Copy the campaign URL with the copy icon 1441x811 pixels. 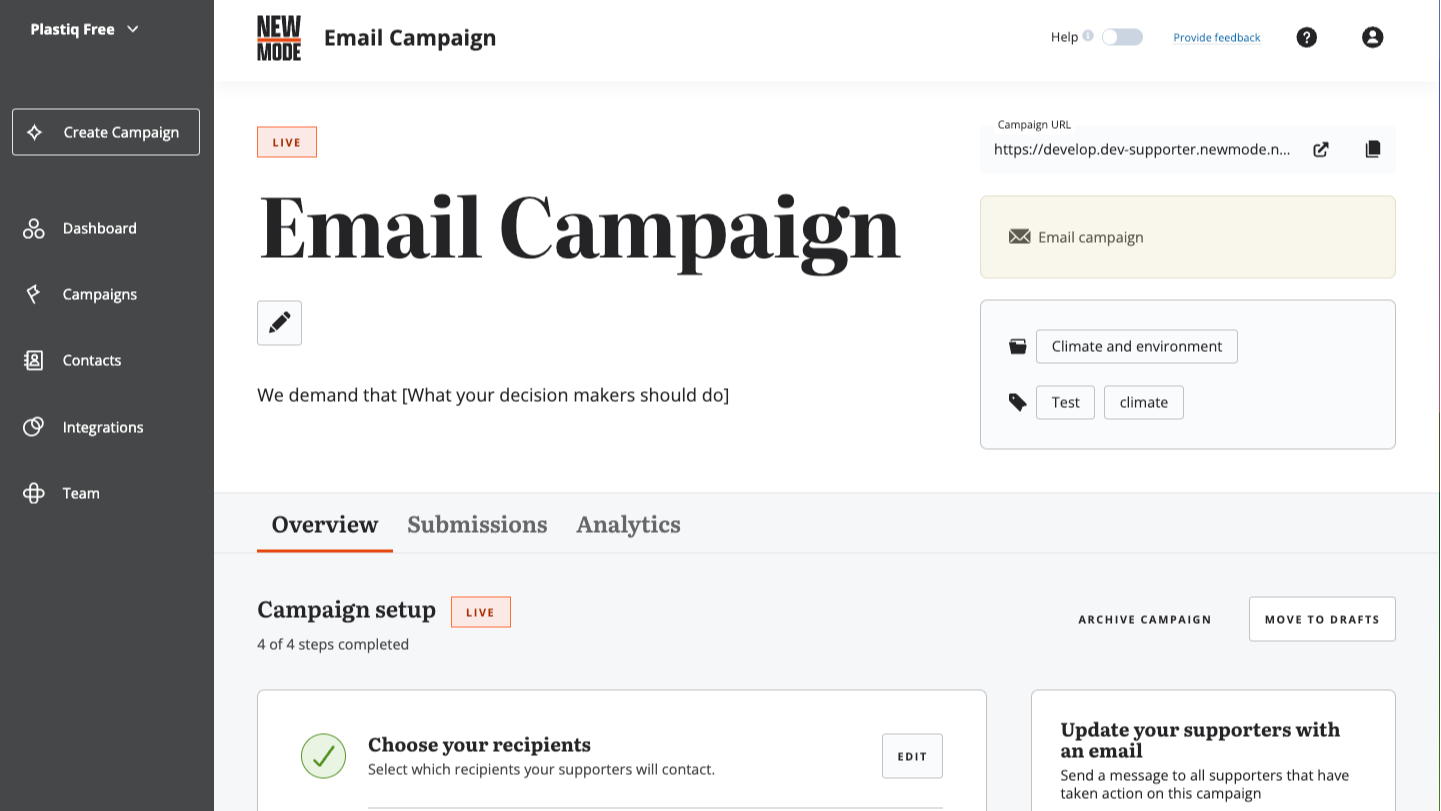tap(1373, 150)
